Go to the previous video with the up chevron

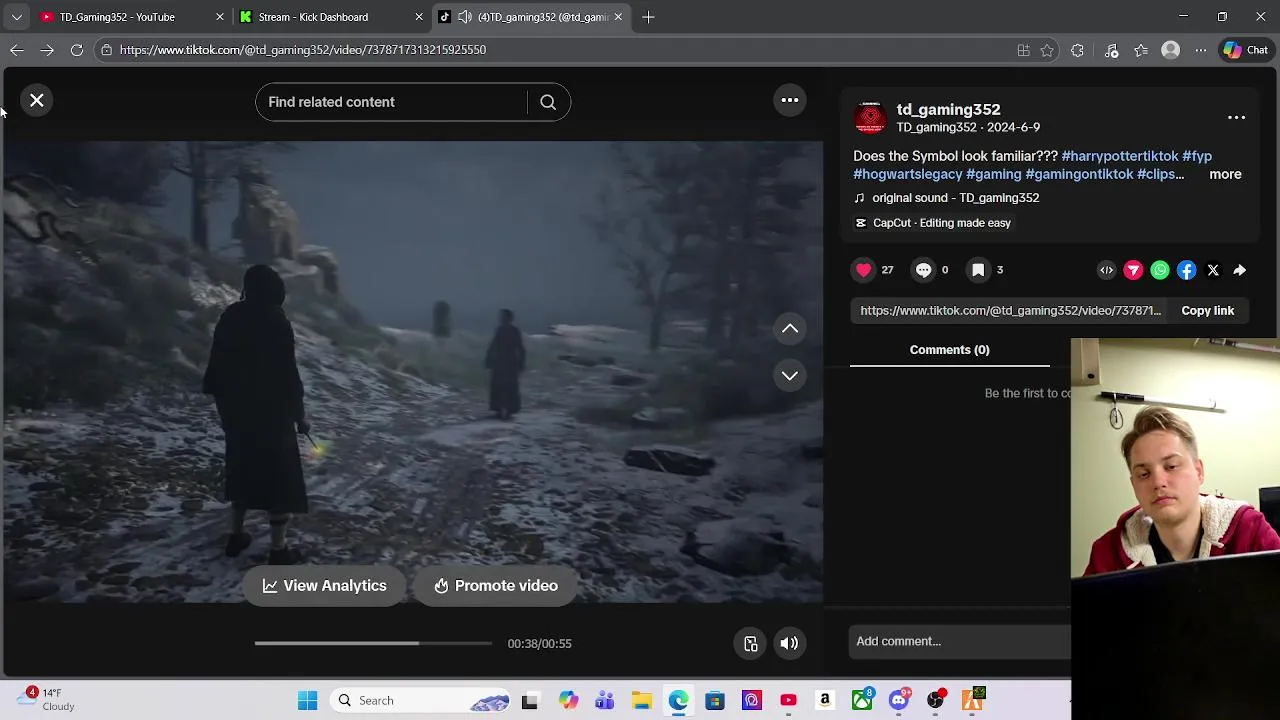(790, 329)
